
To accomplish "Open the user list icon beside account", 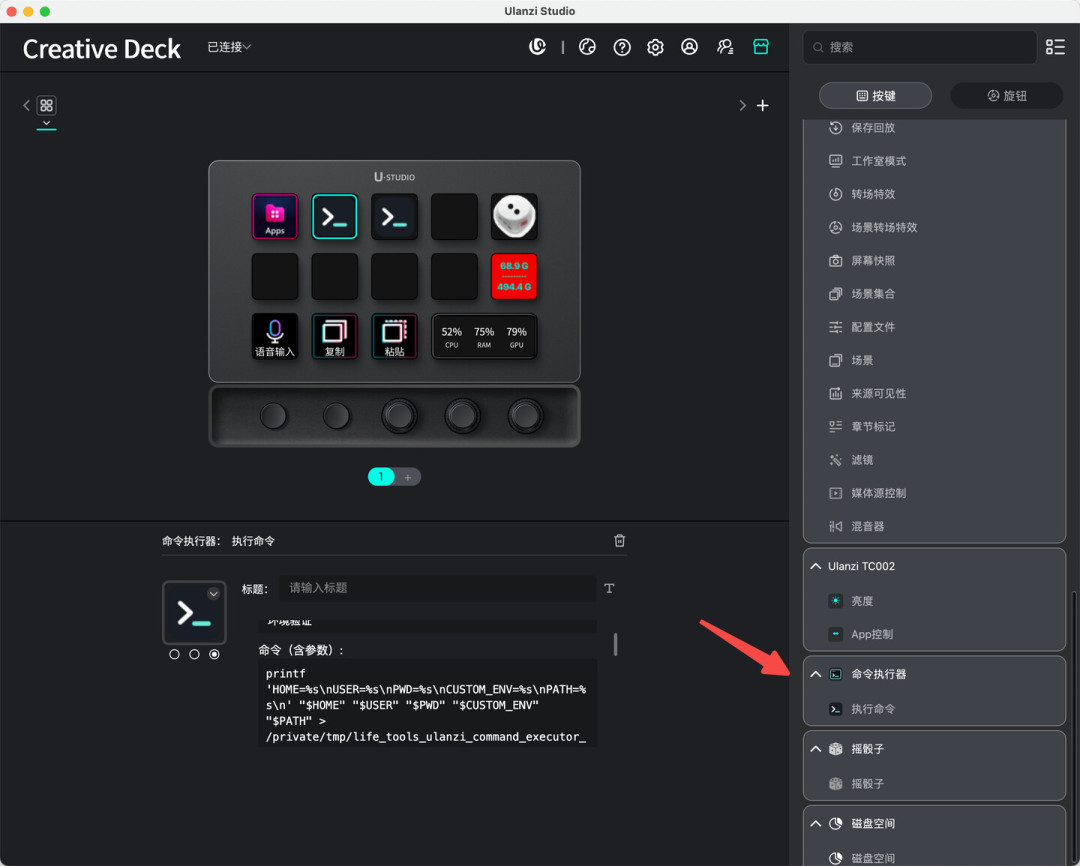I will point(725,47).
